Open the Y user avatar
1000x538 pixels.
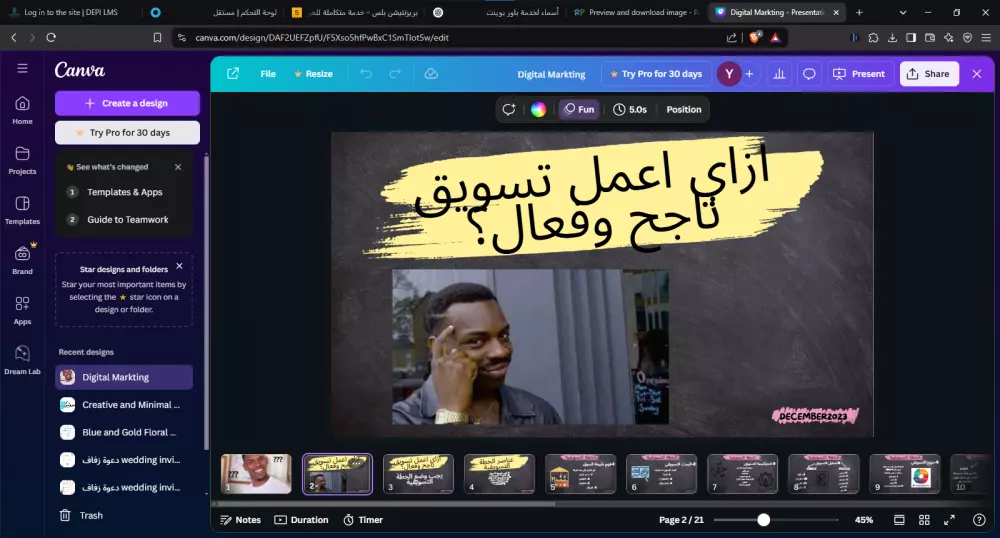(729, 74)
